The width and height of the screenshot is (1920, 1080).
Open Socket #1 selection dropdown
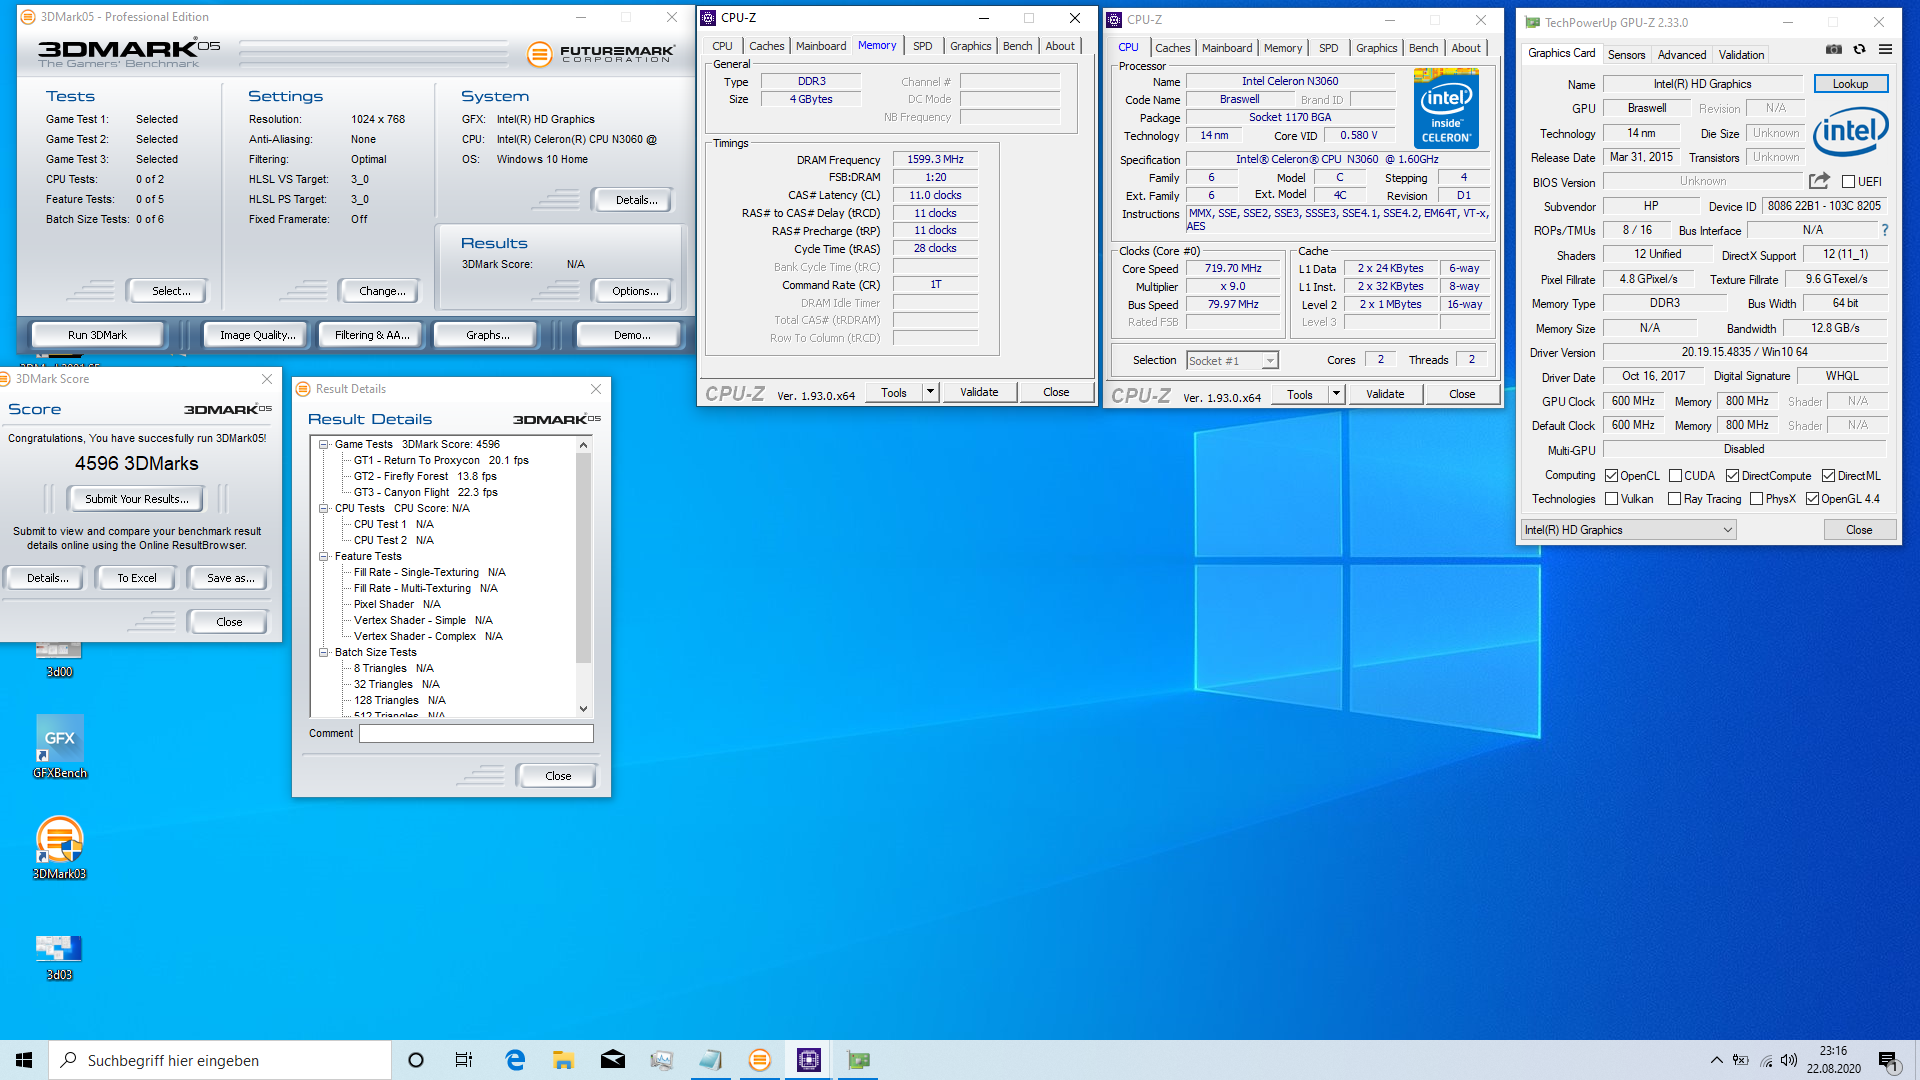pyautogui.click(x=1232, y=361)
